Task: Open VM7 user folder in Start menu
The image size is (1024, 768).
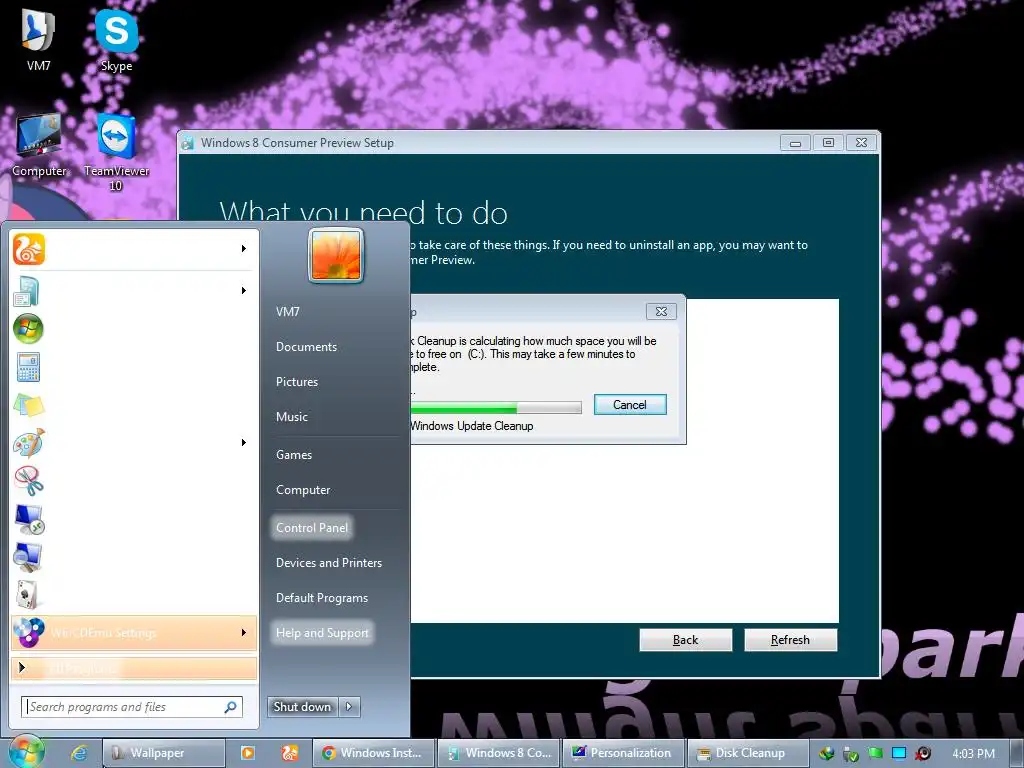Action: (287, 312)
